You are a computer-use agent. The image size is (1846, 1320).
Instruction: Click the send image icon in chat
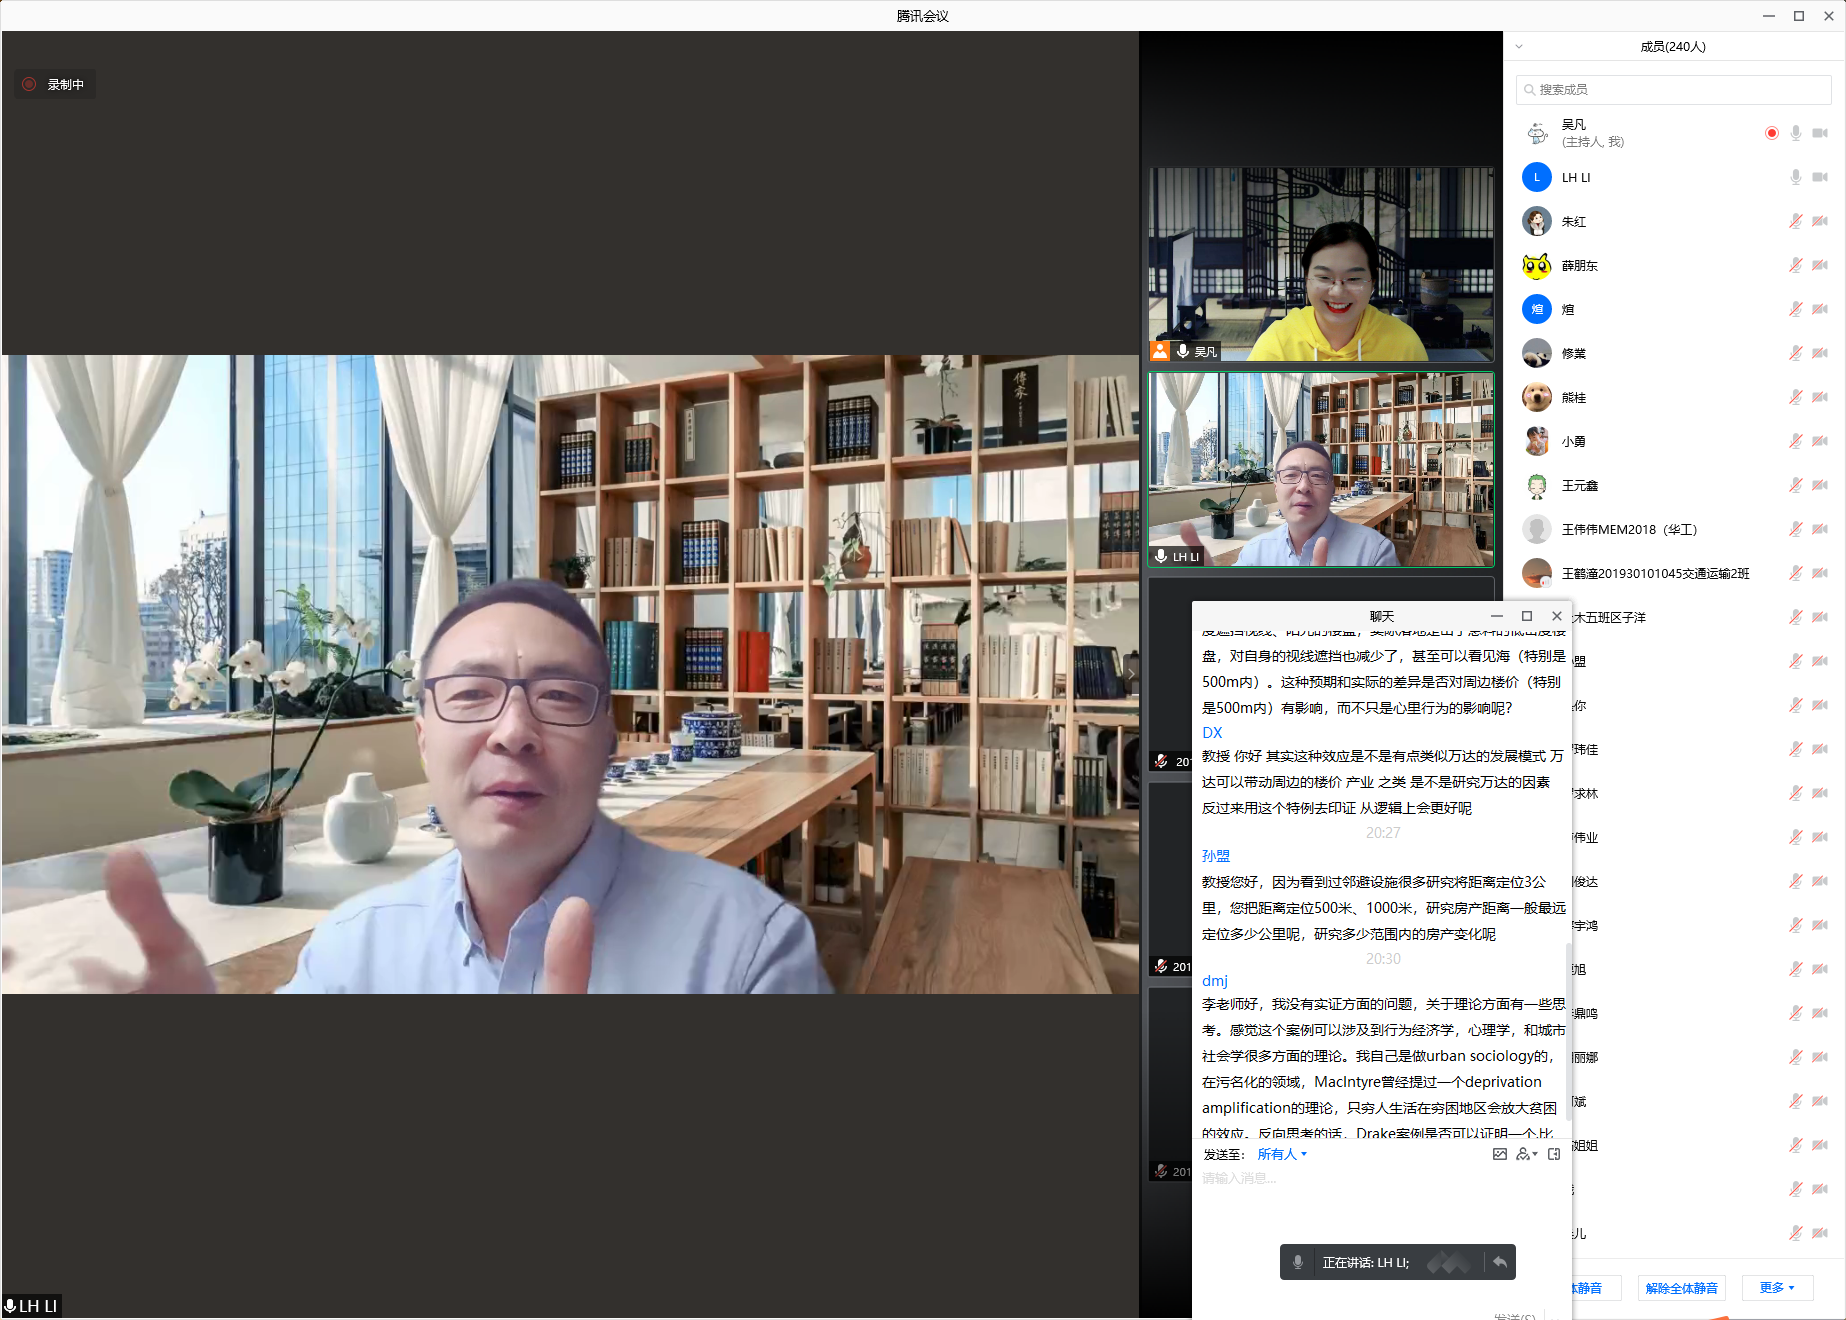(x=1499, y=1154)
